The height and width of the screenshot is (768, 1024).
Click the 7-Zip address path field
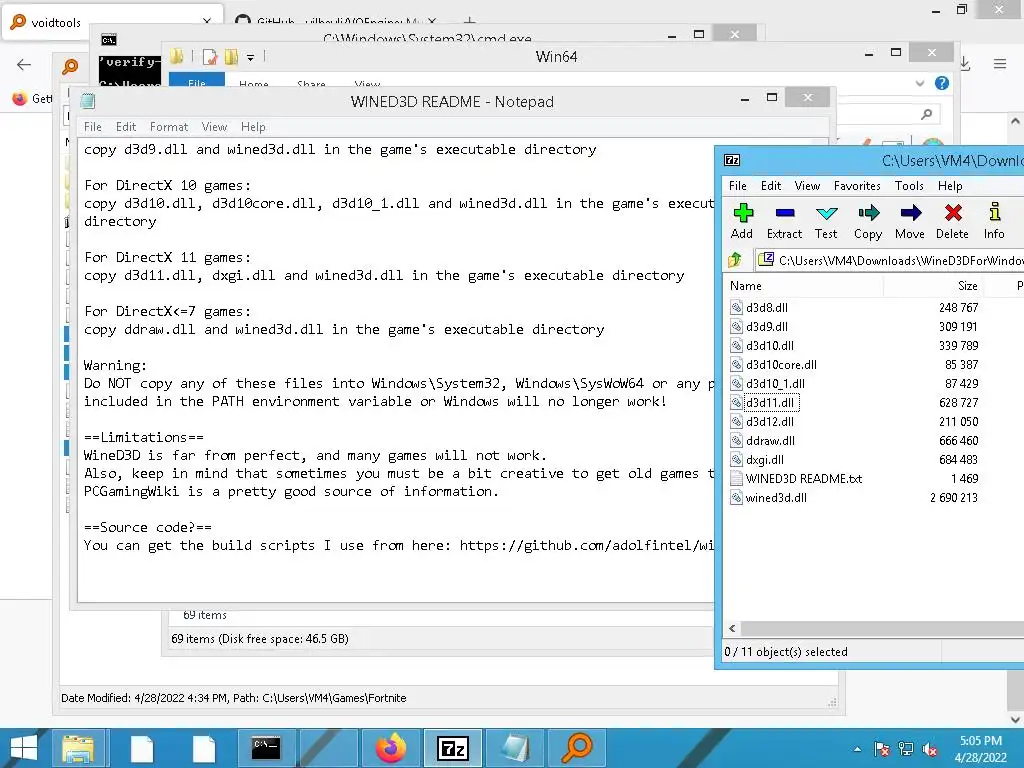889,260
